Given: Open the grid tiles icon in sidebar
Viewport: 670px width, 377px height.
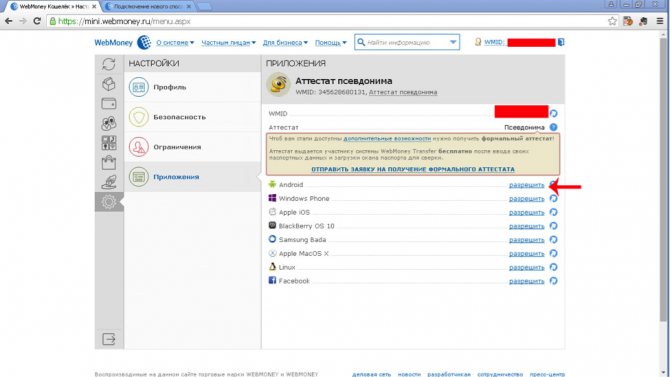Looking at the screenshot, I should 109,143.
